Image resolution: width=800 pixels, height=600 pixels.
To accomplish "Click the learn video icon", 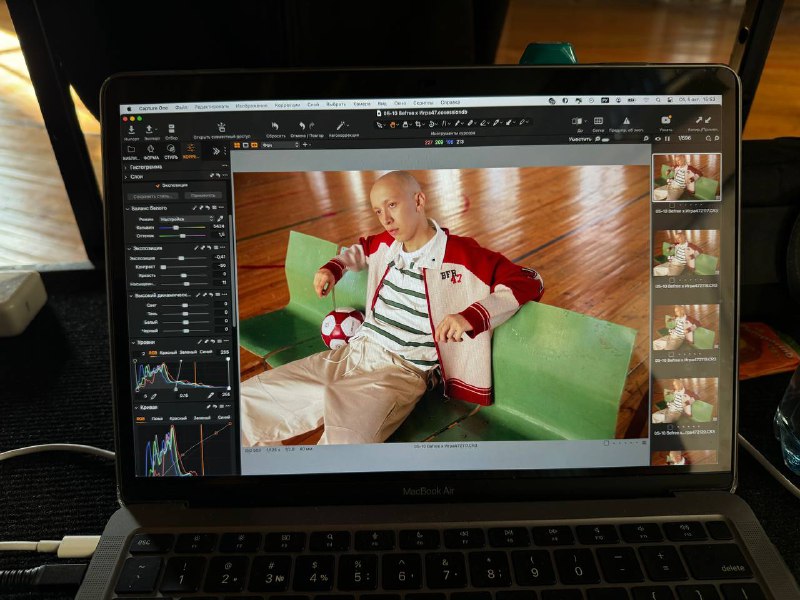I will point(666,120).
